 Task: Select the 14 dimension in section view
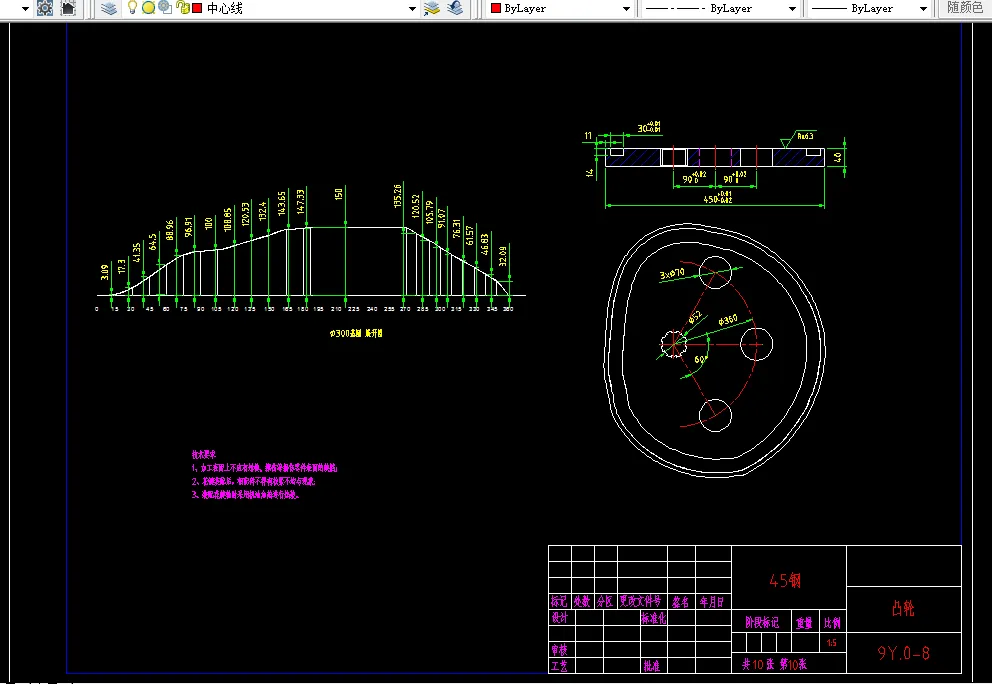coord(590,172)
